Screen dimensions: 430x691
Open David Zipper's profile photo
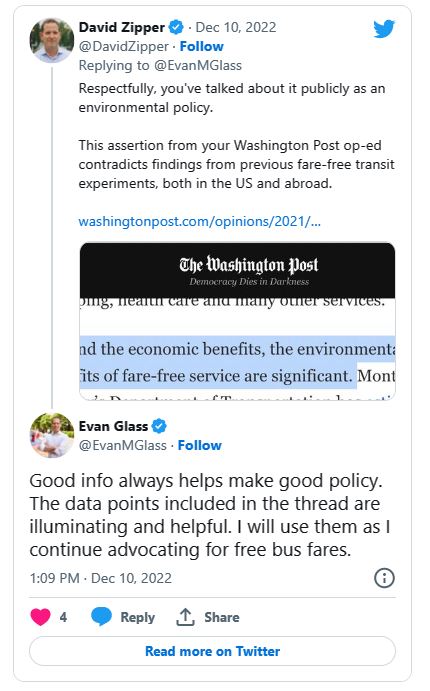pyautogui.click(x=52, y=40)
